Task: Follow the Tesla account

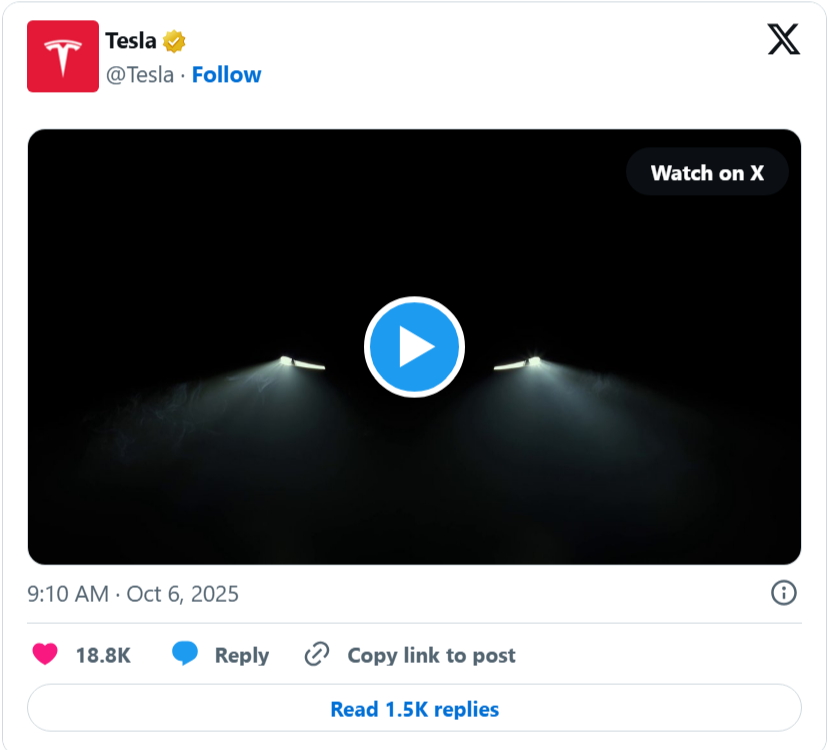Action: [x=226, y=75]
